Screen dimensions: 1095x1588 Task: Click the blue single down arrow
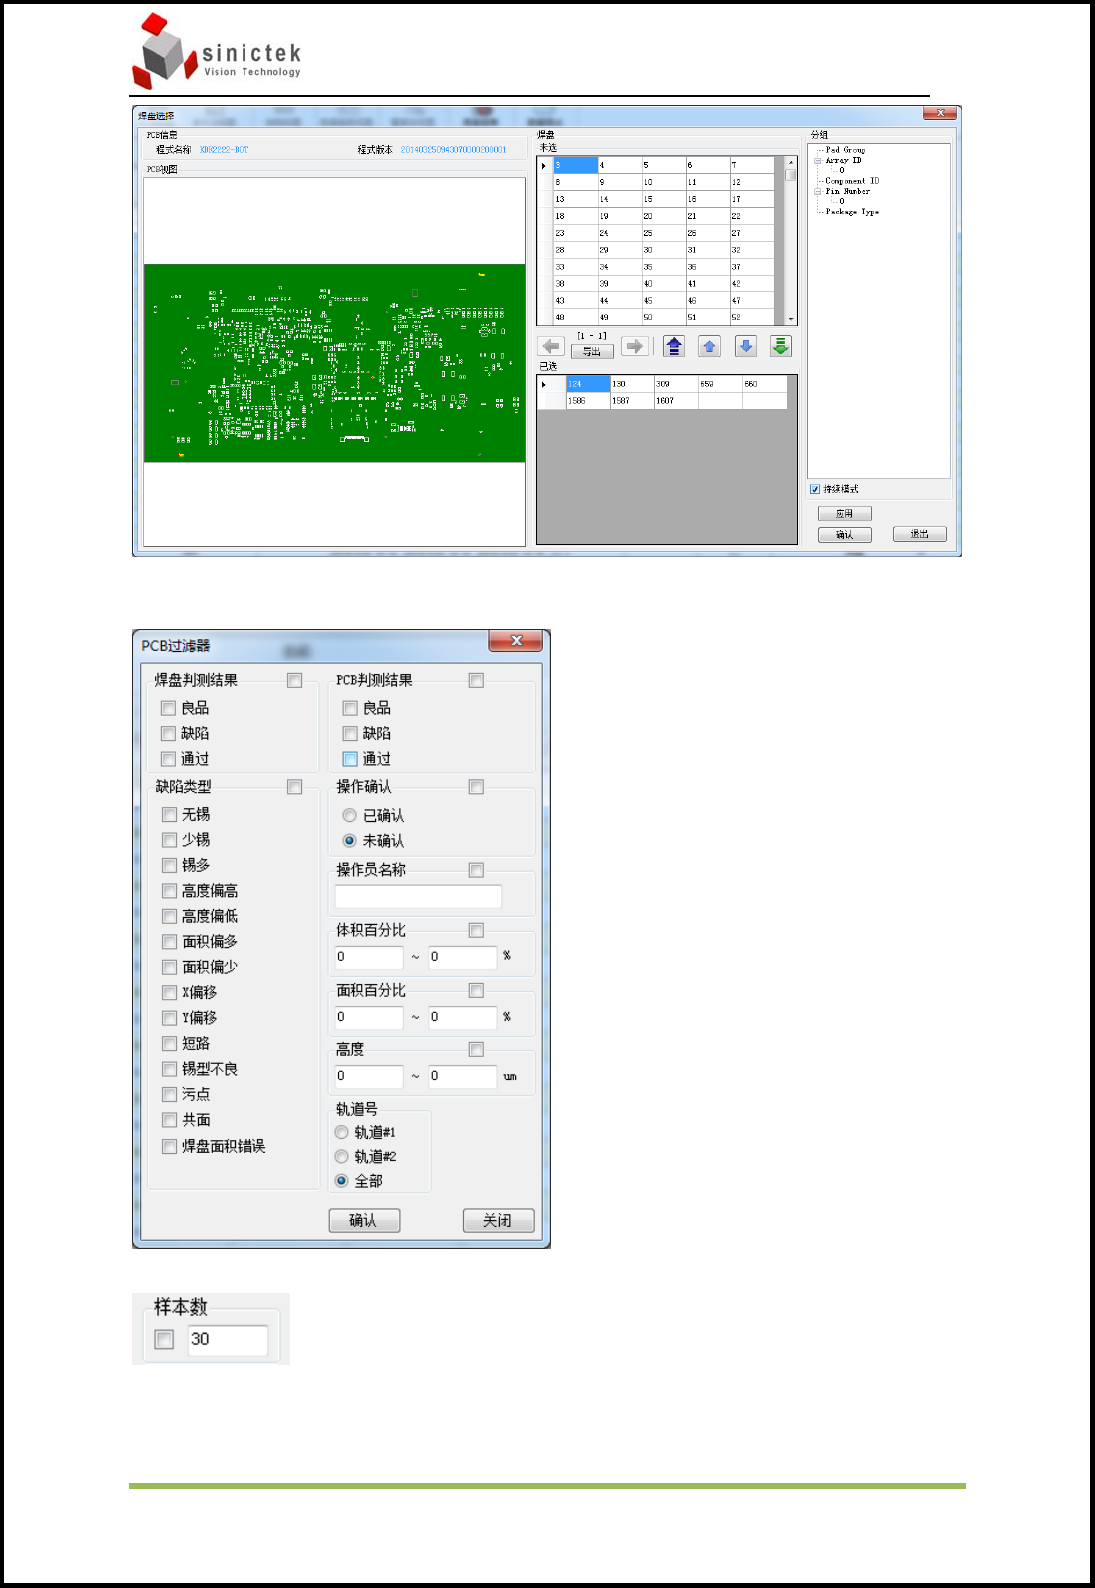745,346
